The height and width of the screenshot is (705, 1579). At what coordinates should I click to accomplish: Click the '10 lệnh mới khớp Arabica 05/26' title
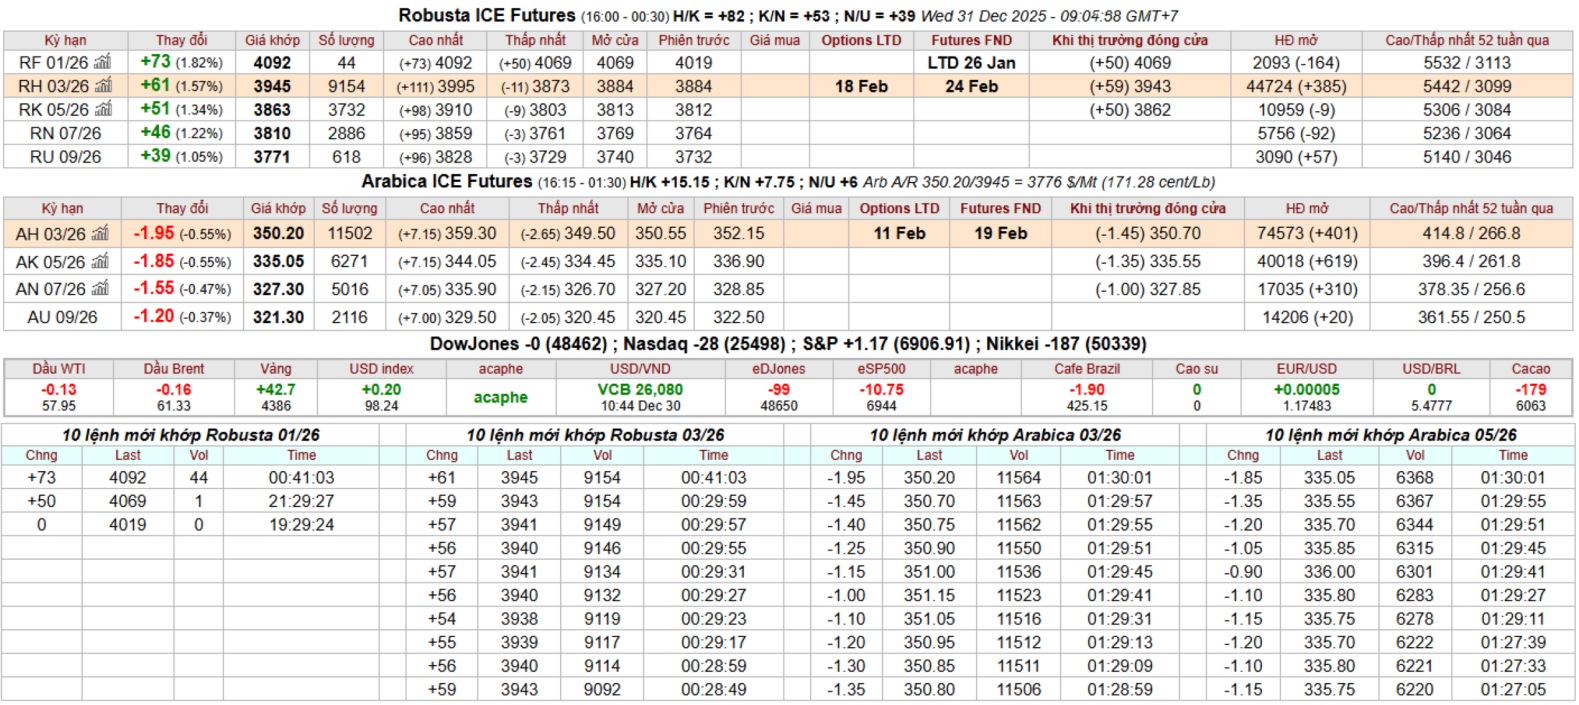click(1390, 435)
